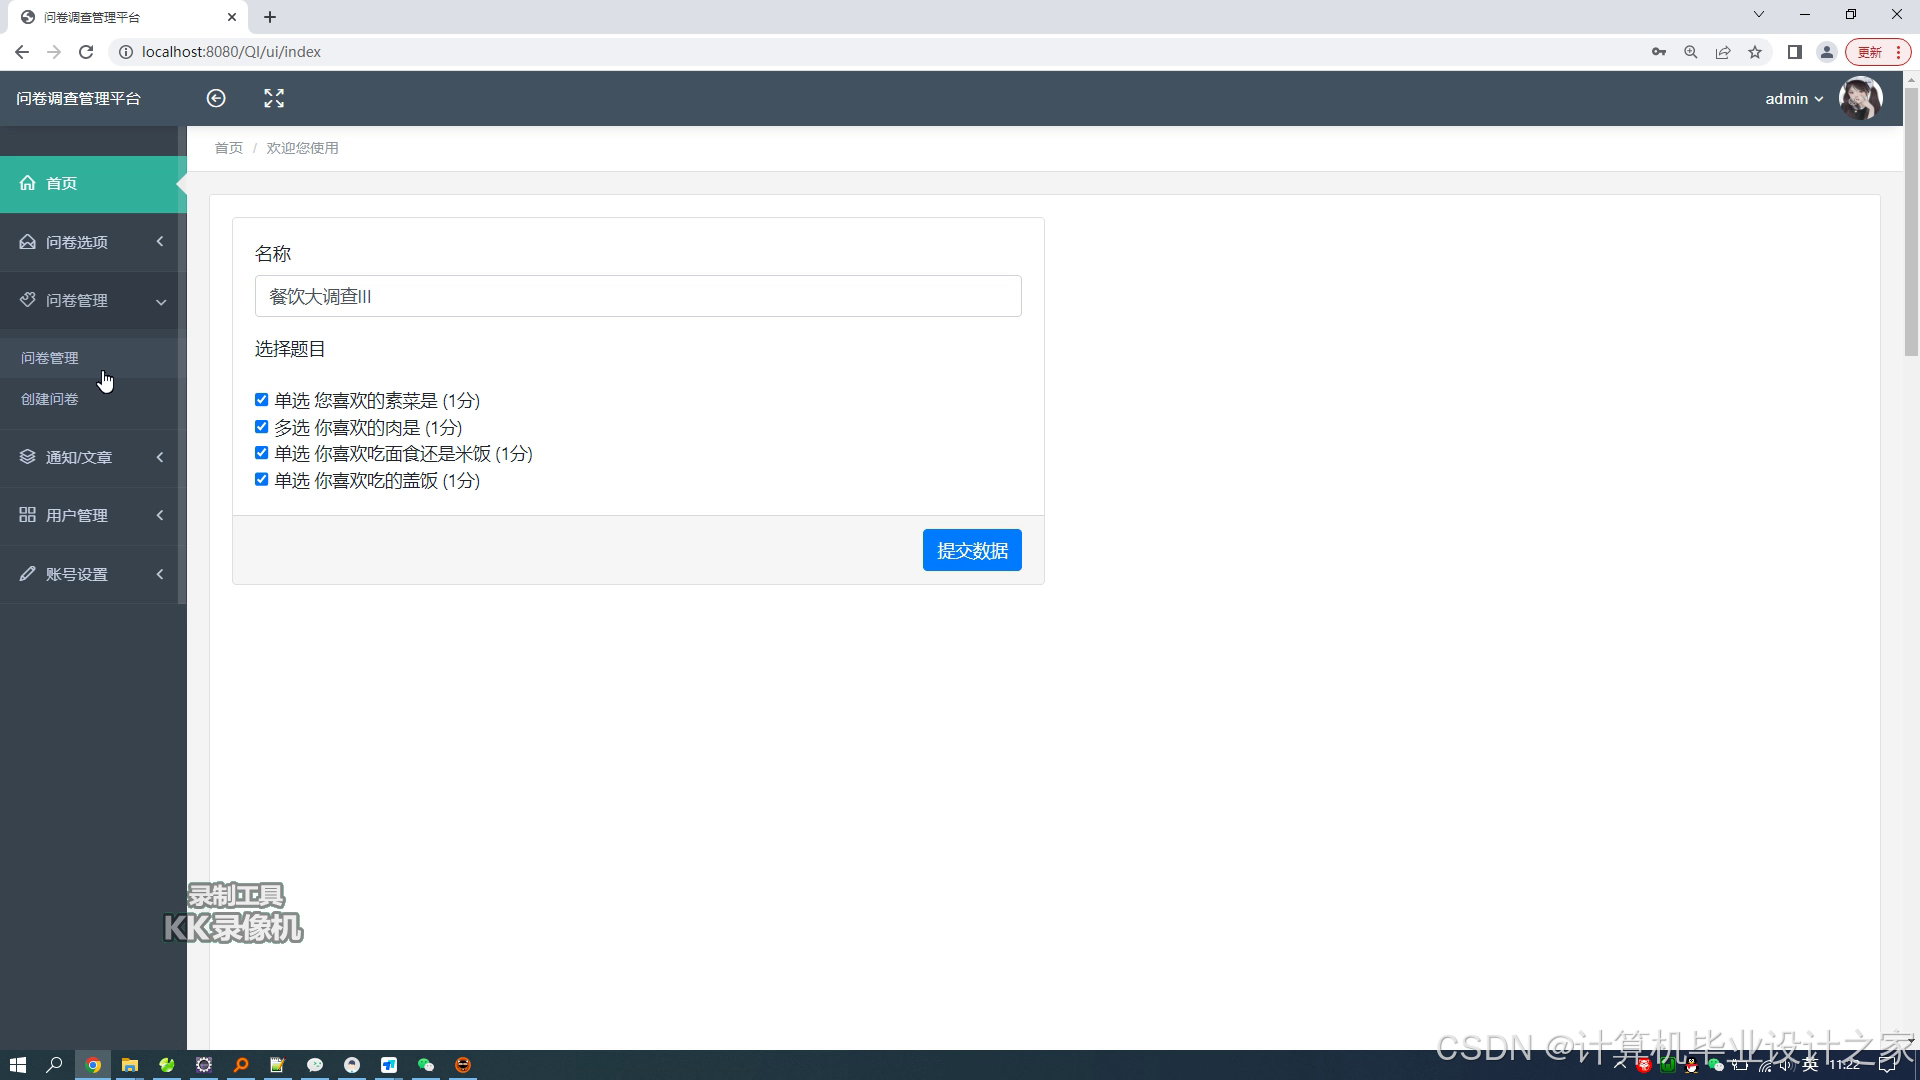Select 创建问卷 in the sidebar
1920x1080 pixels.
pos(50,399)
